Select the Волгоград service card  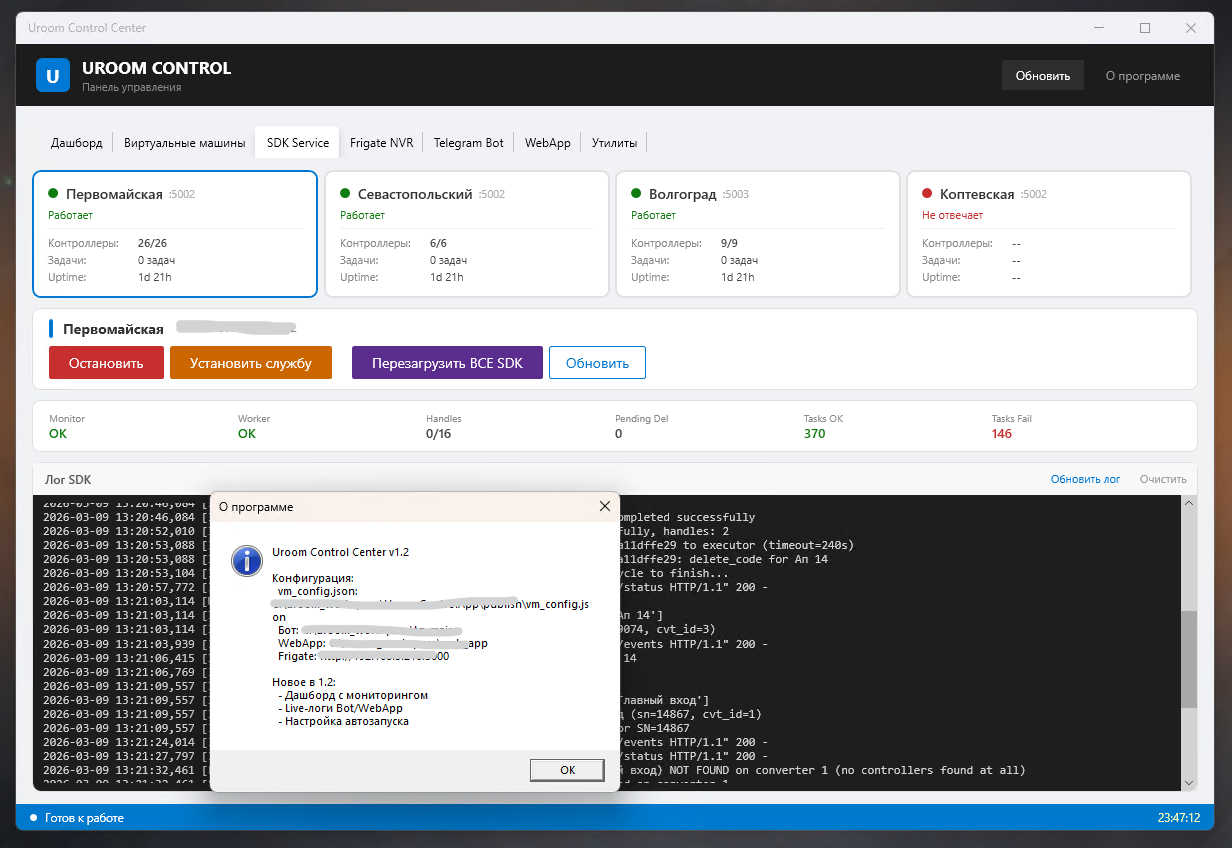[x=758, y=234]
